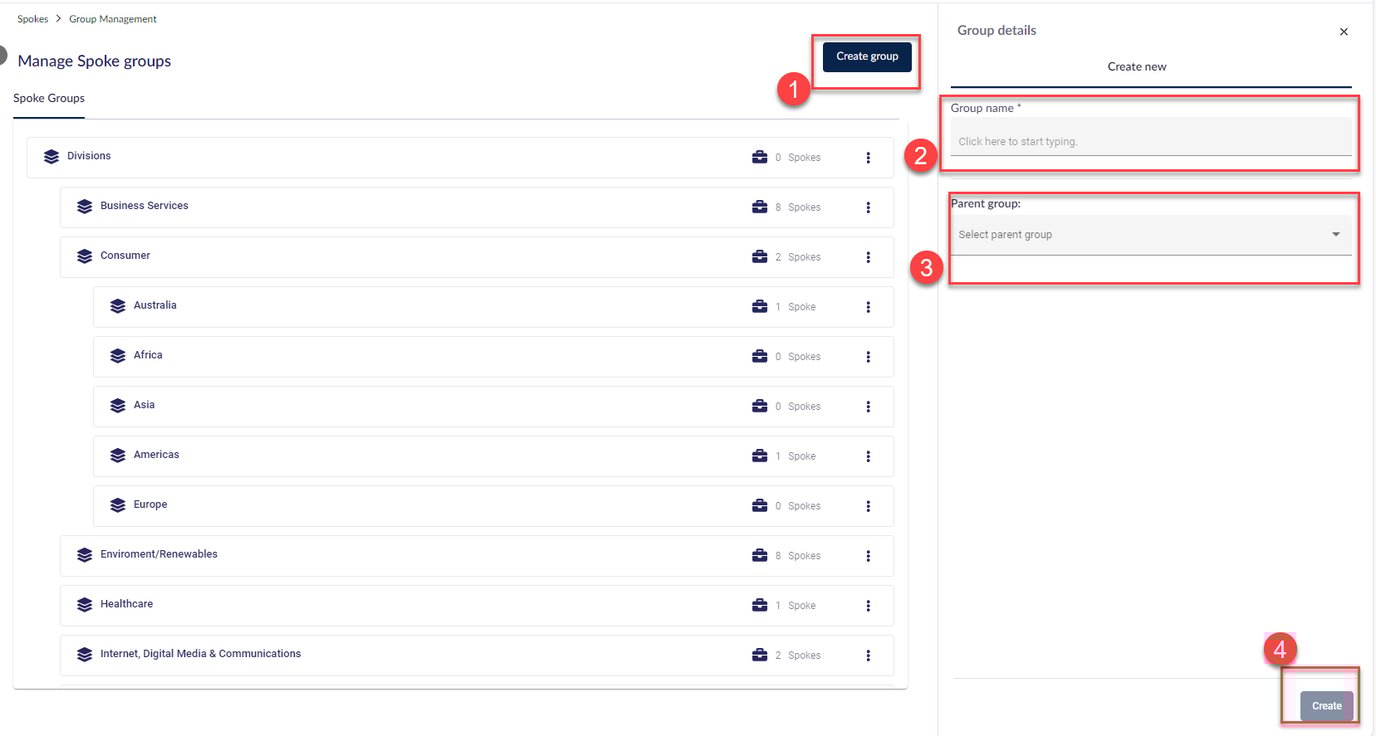Viewport: 1376px width, 736px height.
Task: Close the Group details panel
Action: [x=1344, y=31]
